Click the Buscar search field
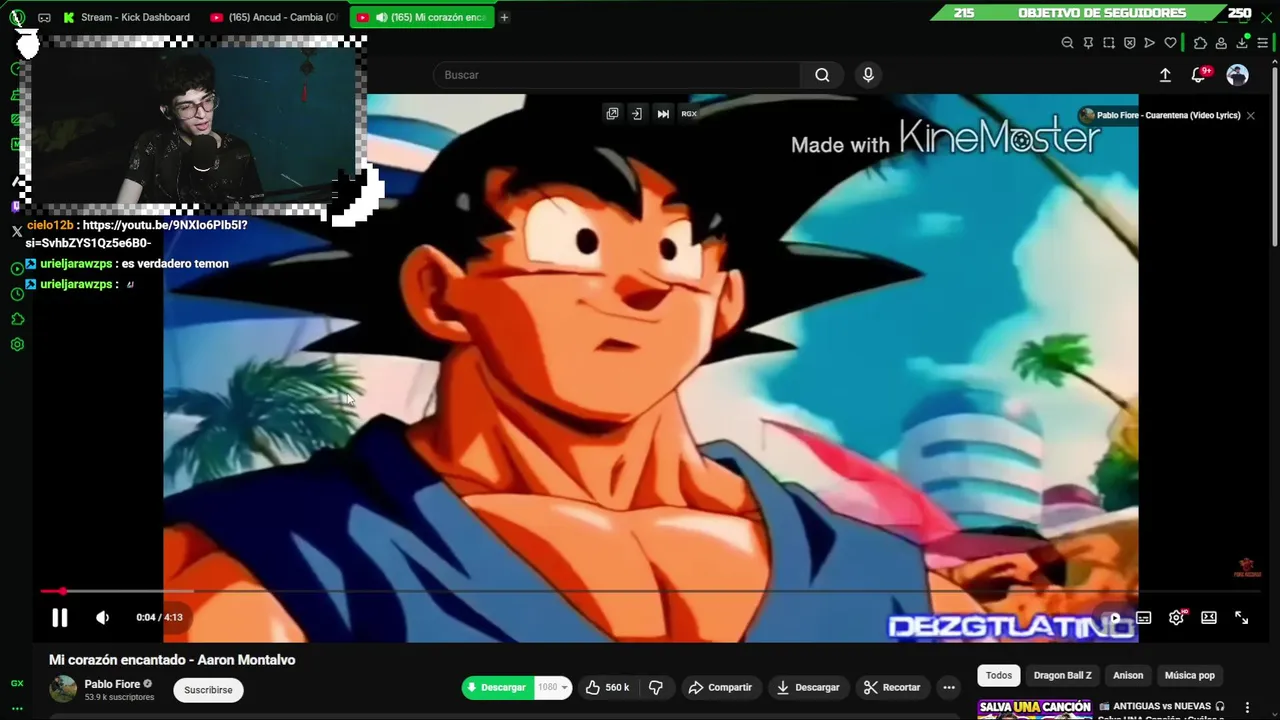Viewport: 1280px width, 720px height. 617,75
